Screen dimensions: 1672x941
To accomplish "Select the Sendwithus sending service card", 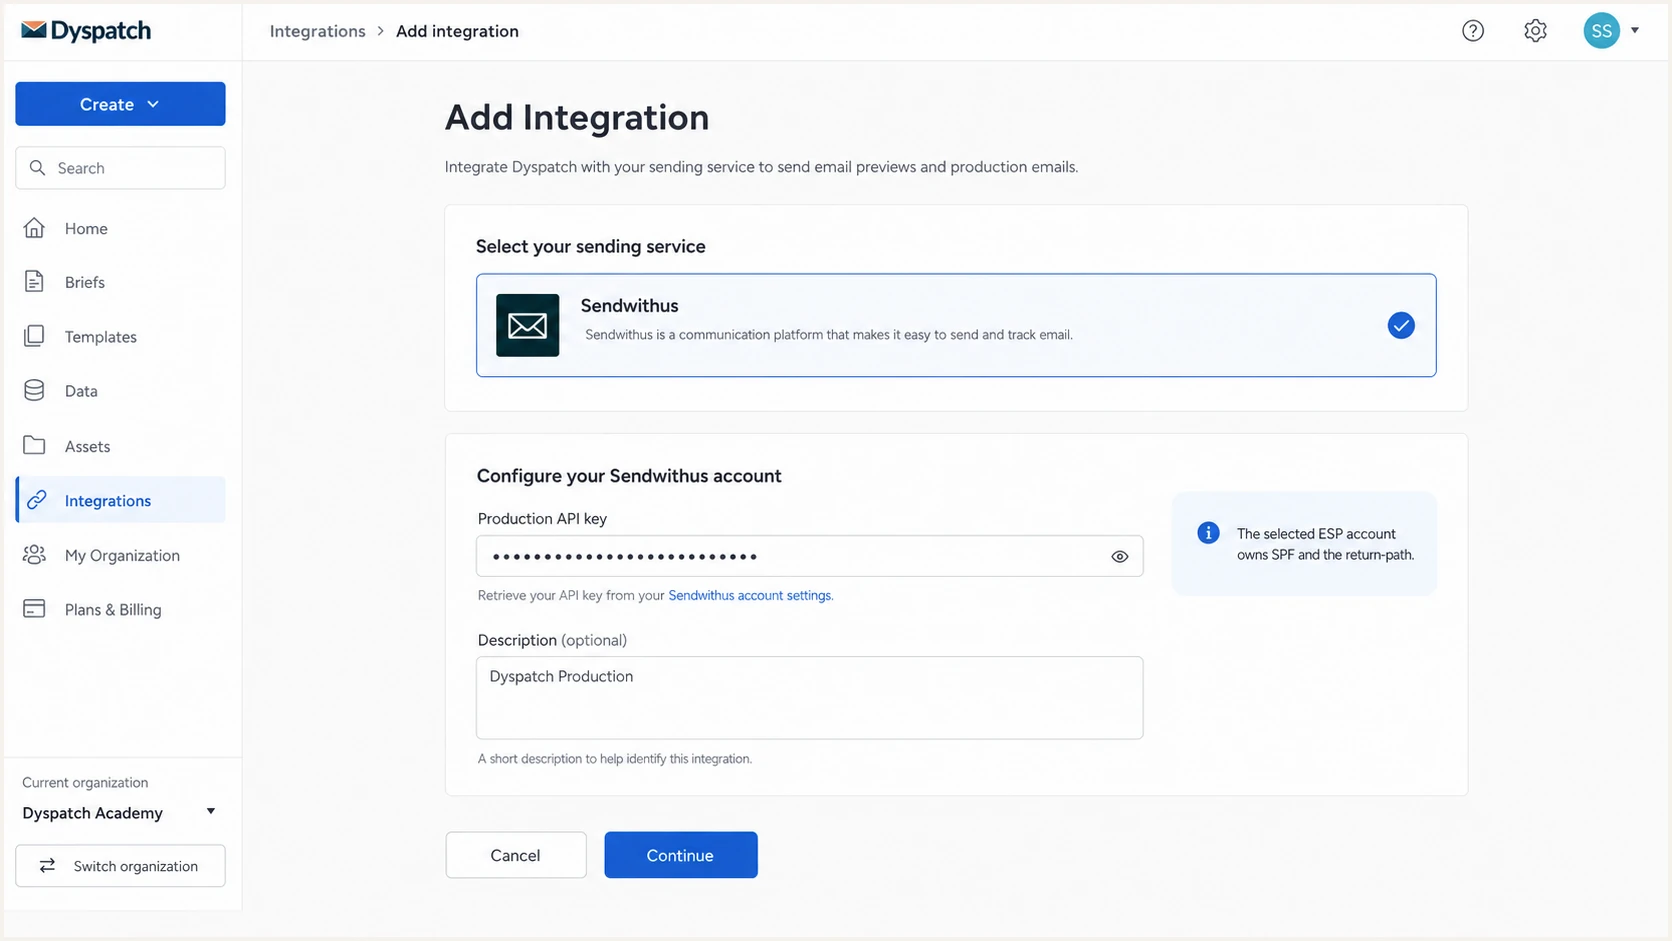I will (x=956, y=325).
